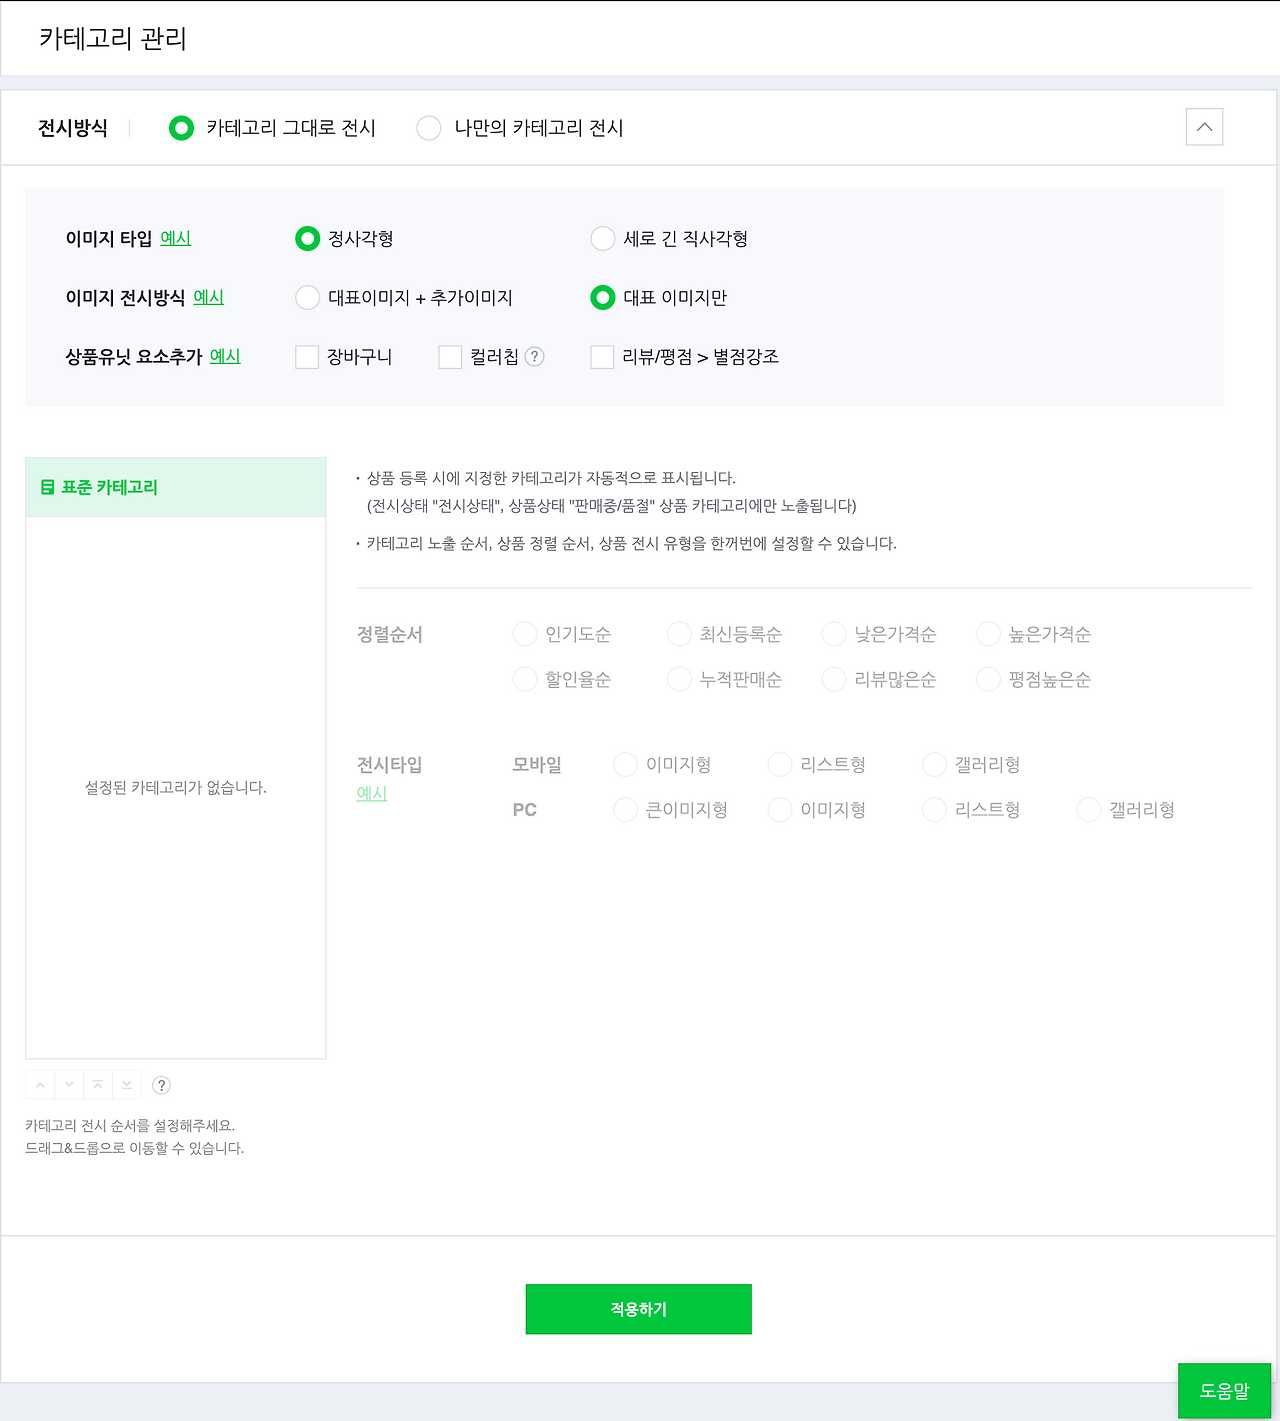Choose 낮은가격순 sorting option
1280x1421 pixels.
pos(833,634)
